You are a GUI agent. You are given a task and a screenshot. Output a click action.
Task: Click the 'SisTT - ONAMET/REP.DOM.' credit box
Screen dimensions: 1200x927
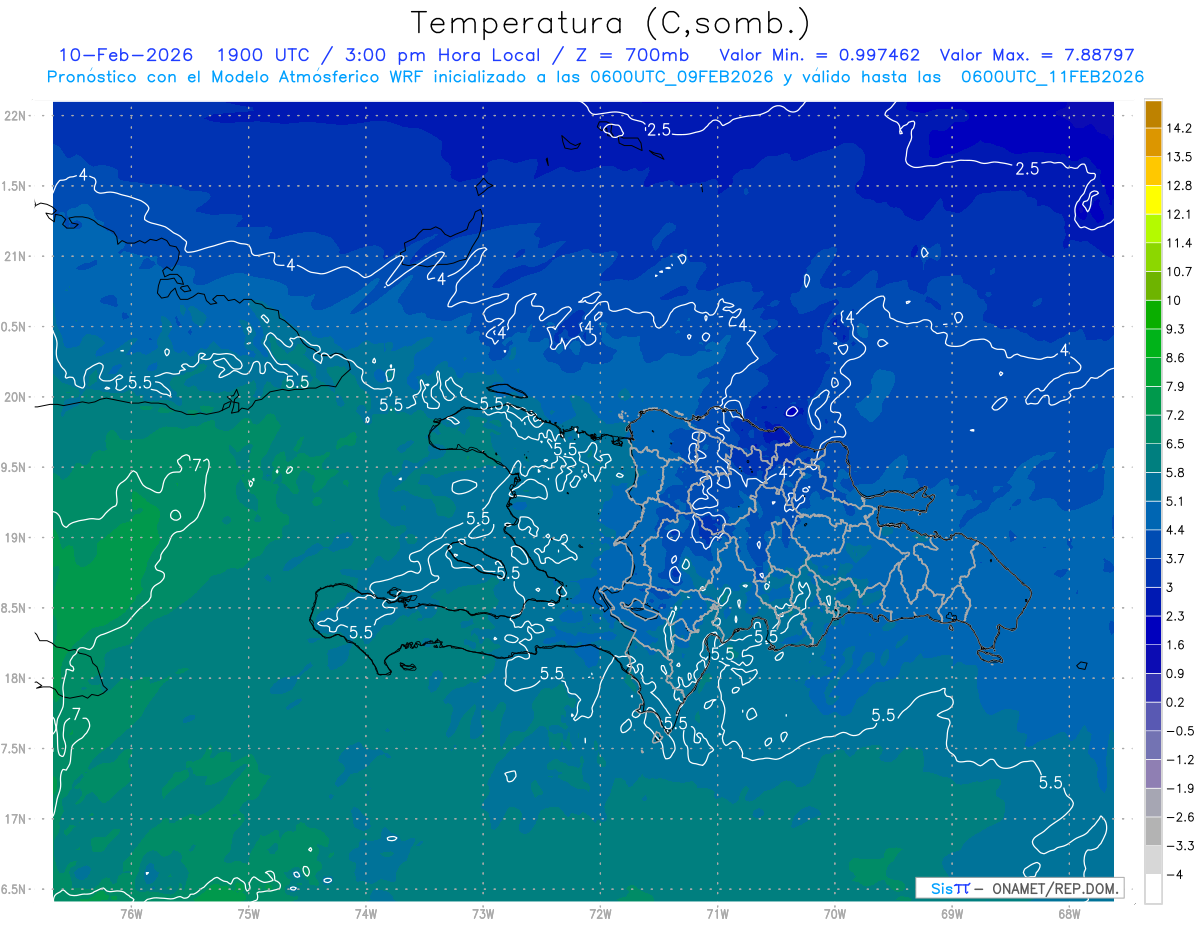[x=1020, y=888]
